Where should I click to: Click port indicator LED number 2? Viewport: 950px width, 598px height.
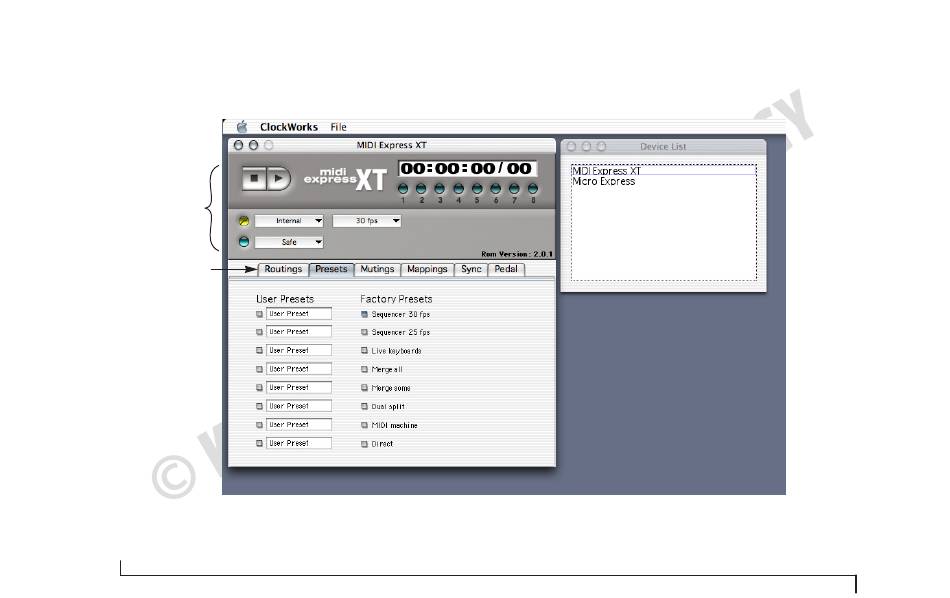click(421, 188)
